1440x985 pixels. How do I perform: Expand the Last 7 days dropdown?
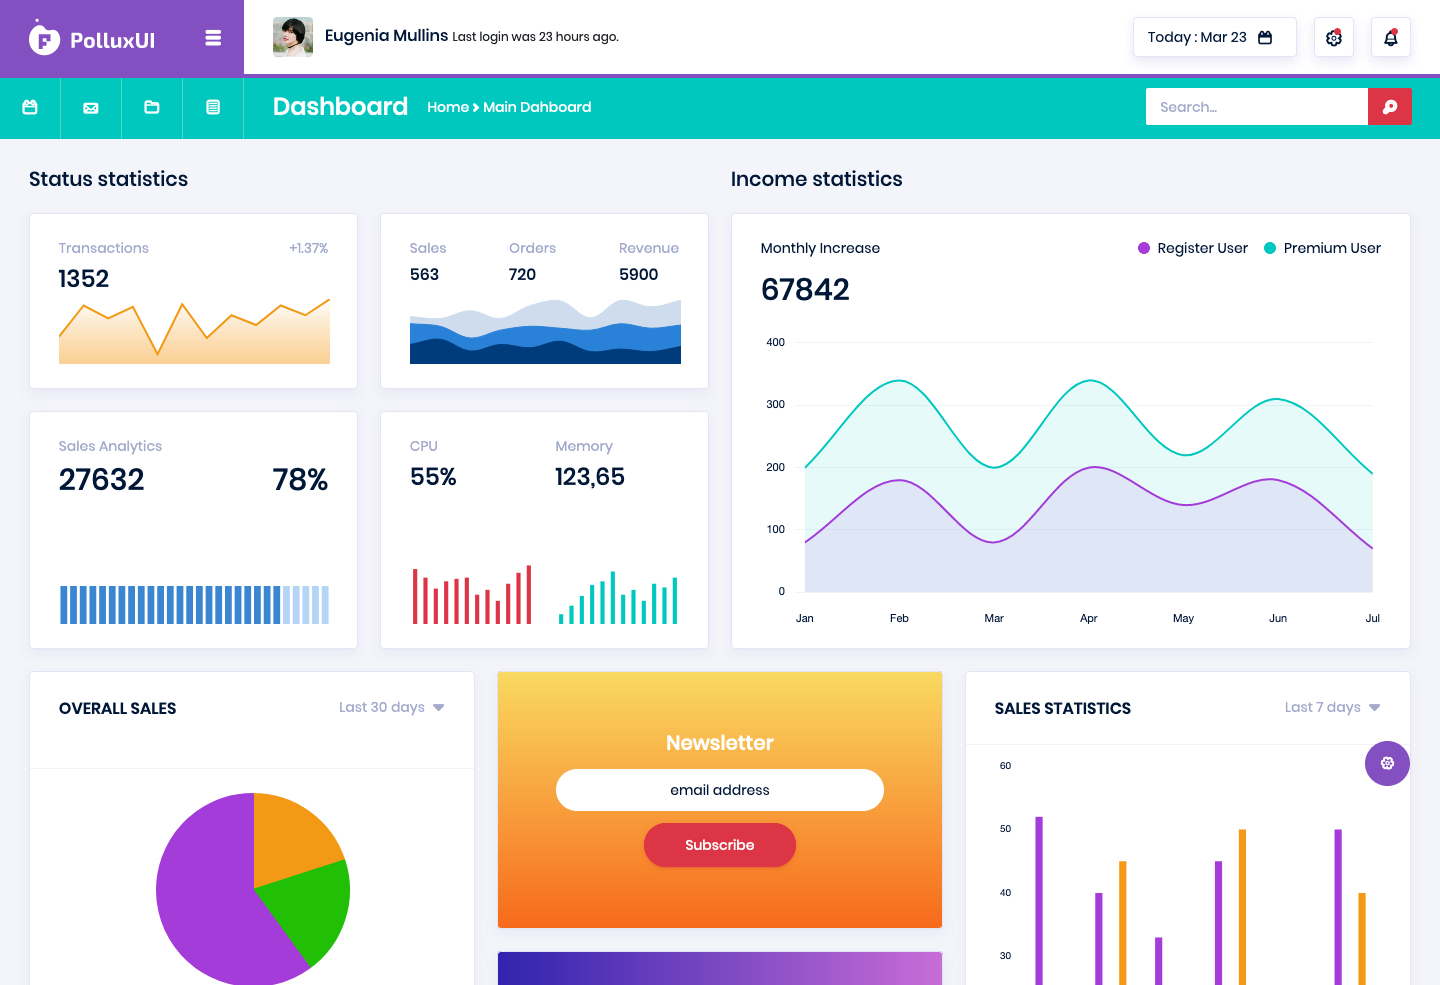click(x=1333, y=707)
